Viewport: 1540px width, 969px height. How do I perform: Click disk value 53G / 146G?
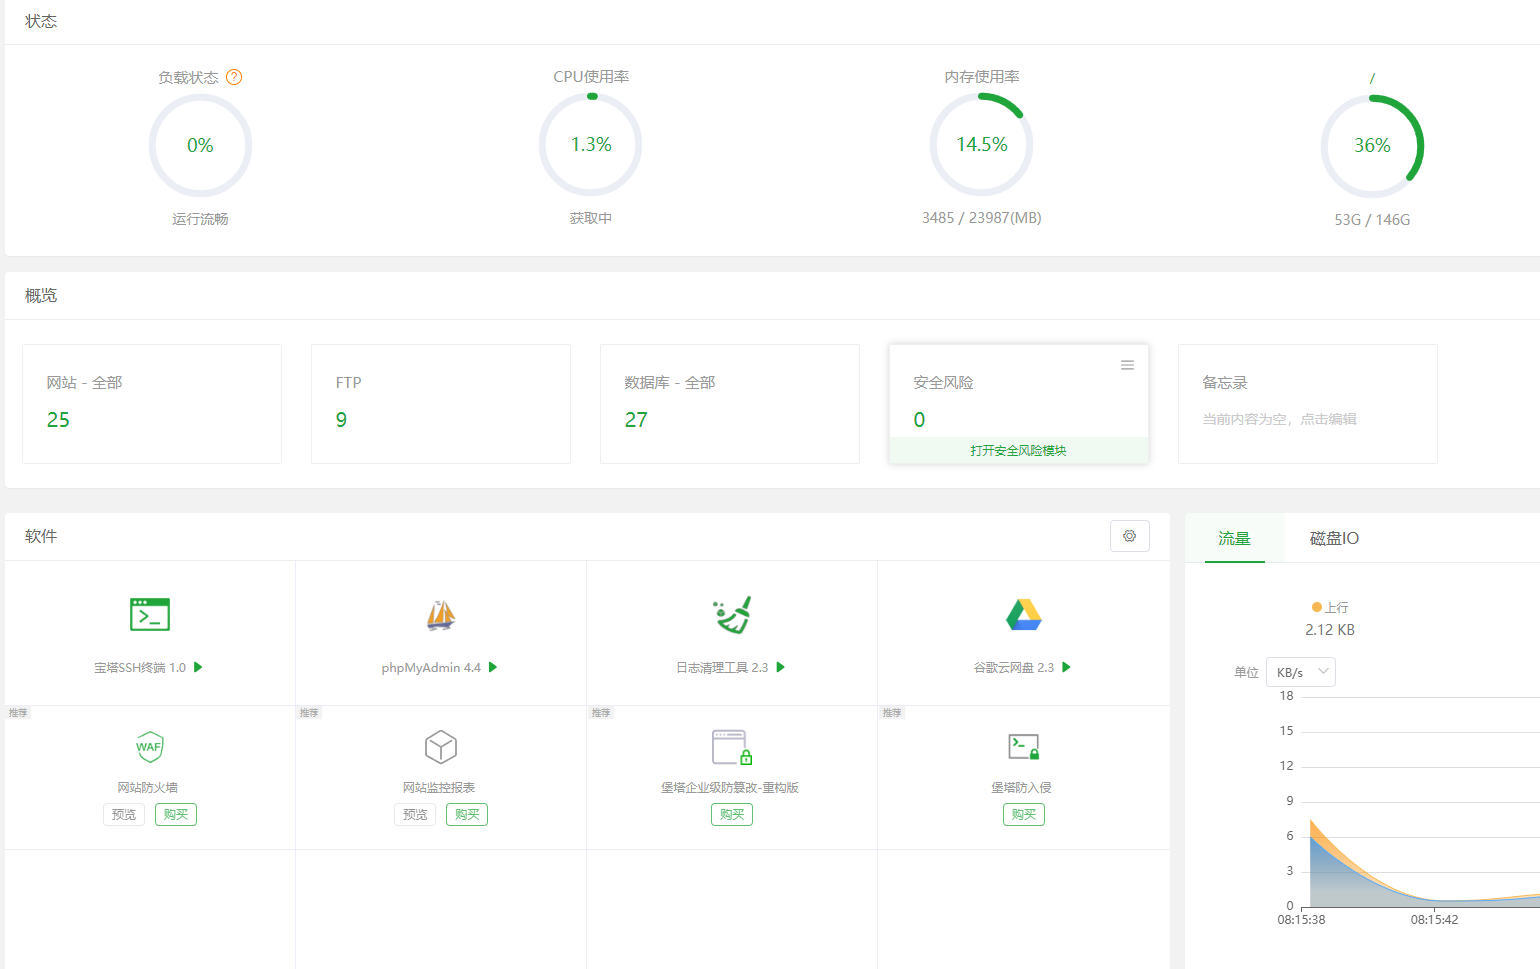[x=1372, y=220]
